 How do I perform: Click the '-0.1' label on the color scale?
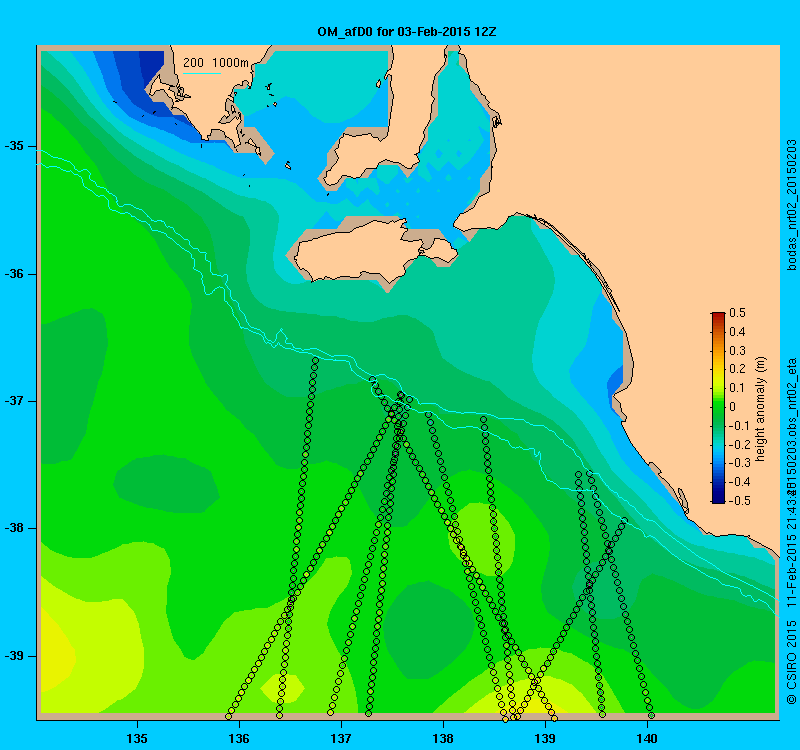(739, 426)
